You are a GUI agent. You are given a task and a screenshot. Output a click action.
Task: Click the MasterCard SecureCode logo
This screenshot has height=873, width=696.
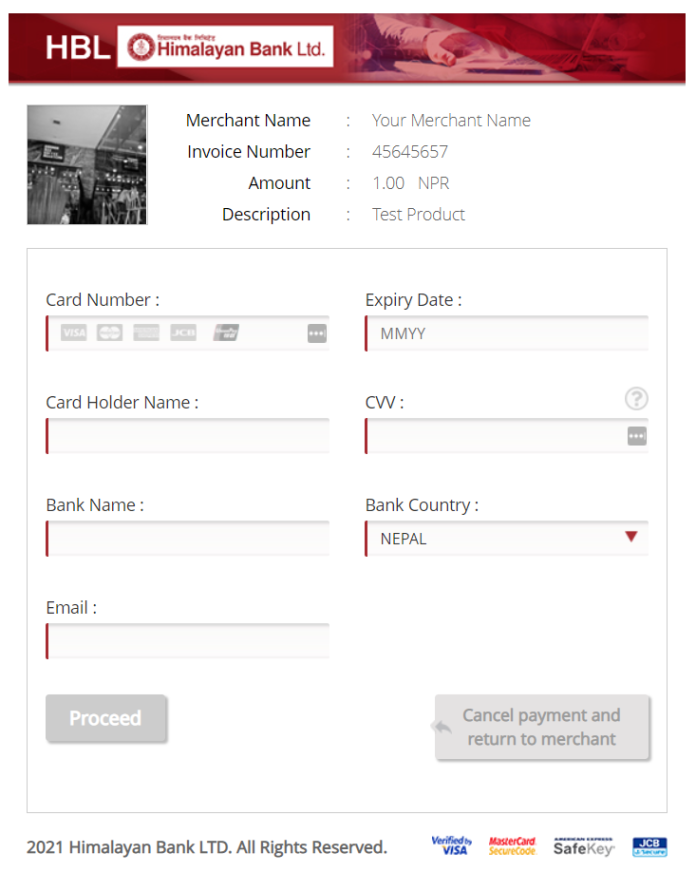point(512,846)
